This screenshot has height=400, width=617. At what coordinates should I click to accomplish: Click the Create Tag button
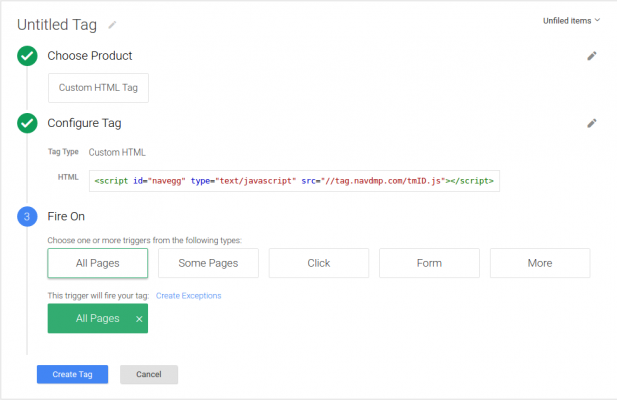click(x=72, y=374)
